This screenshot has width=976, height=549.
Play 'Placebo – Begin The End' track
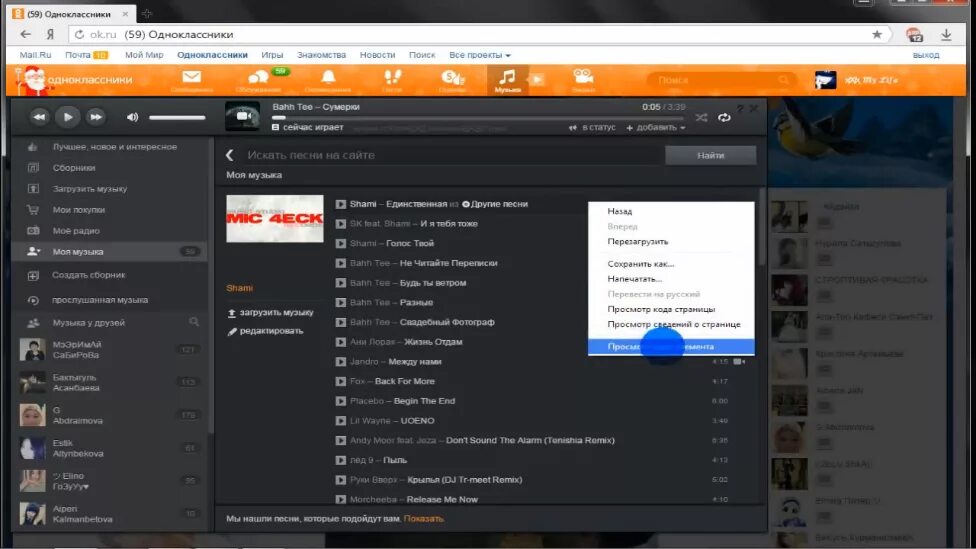click(x=340, y=401)
